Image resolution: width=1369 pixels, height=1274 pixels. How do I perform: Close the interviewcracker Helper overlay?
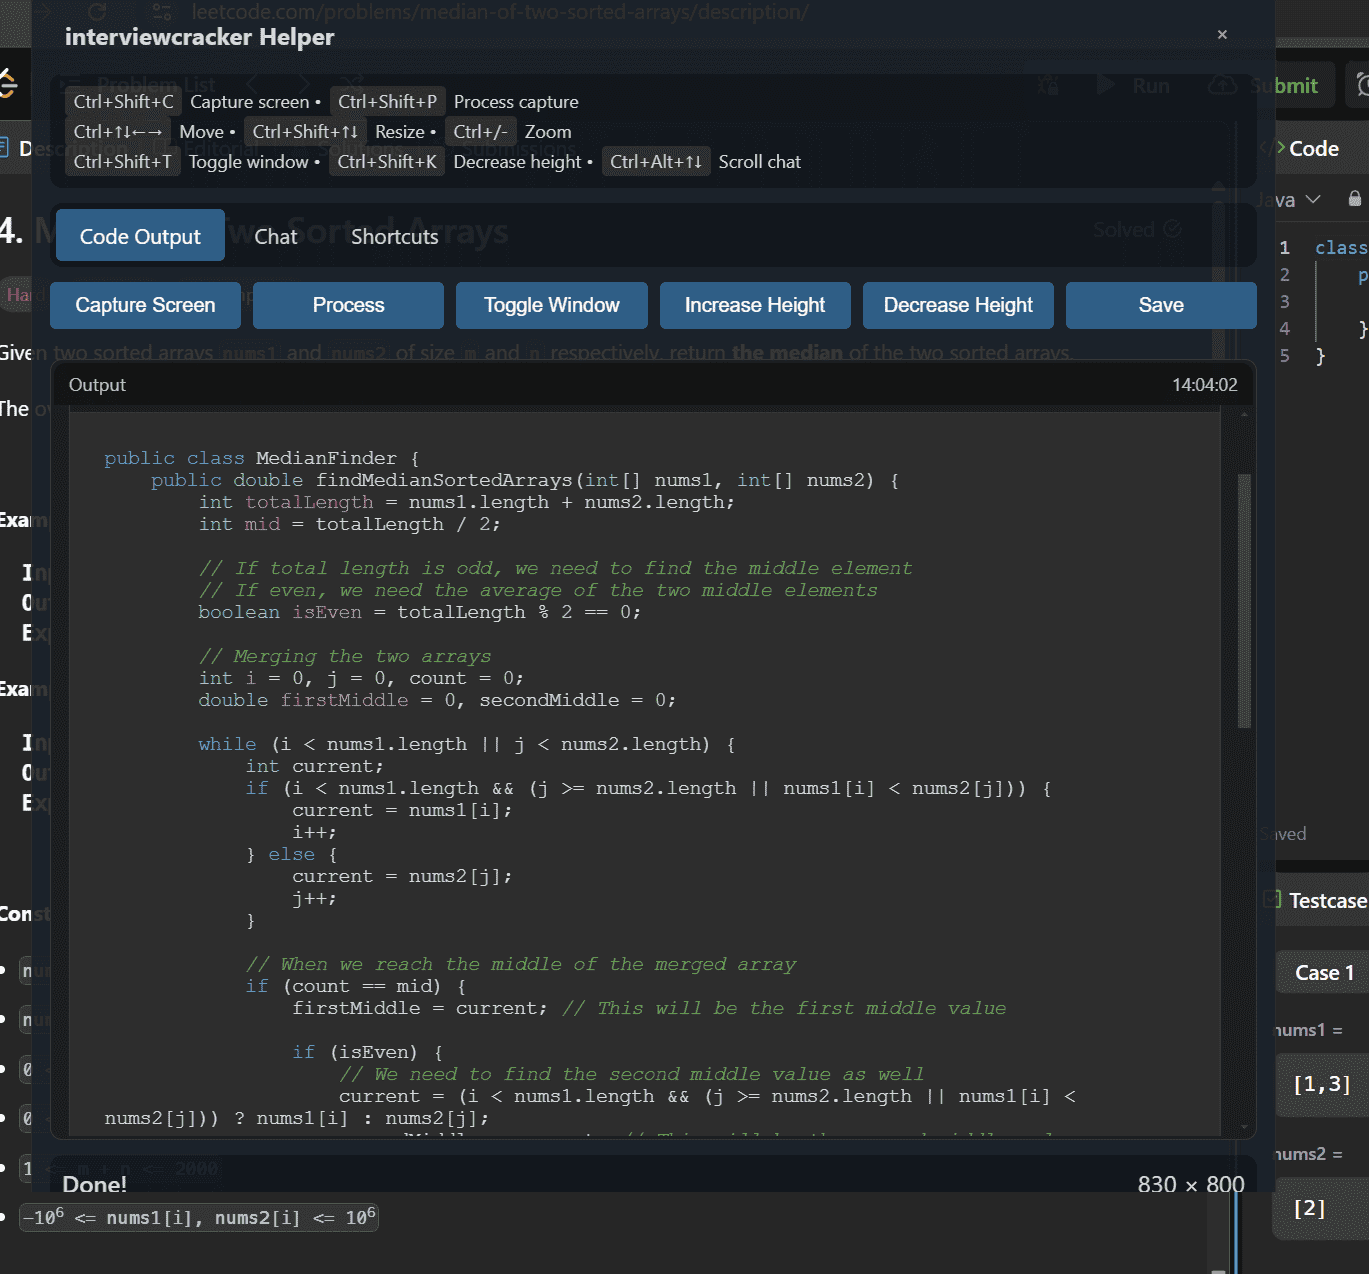1222,34
